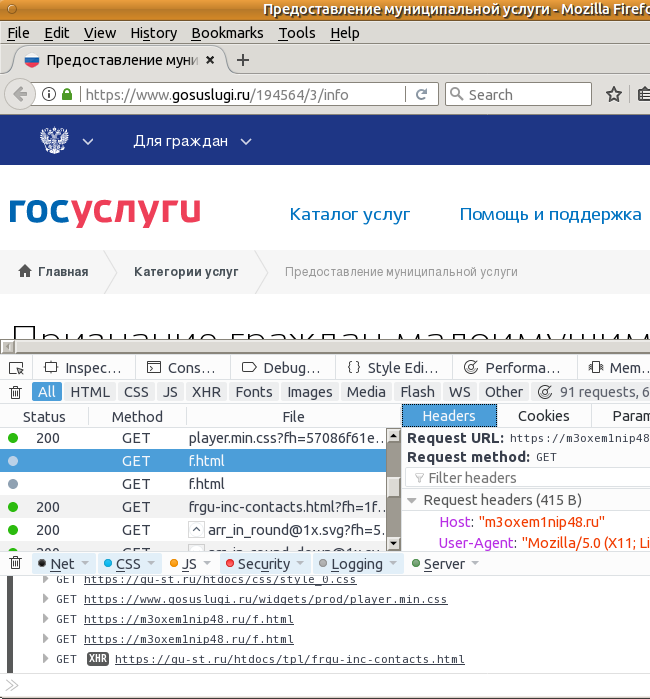The width and height of the screenshot is (650, 699).
Task: Click the request list scrollbar up arrow
Action: (394, 436)
